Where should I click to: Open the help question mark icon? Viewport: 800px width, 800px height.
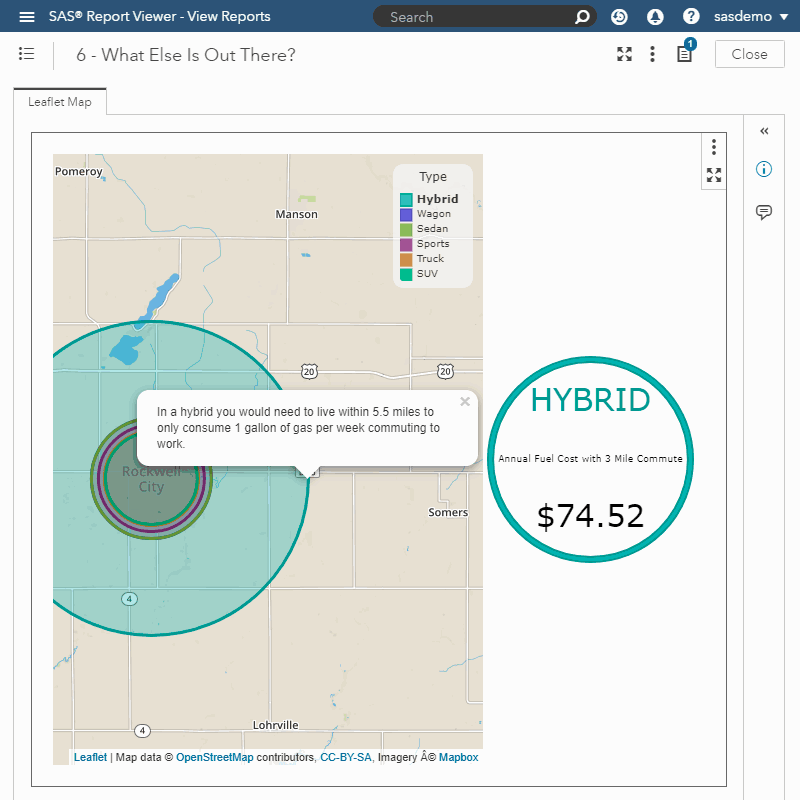691,17
